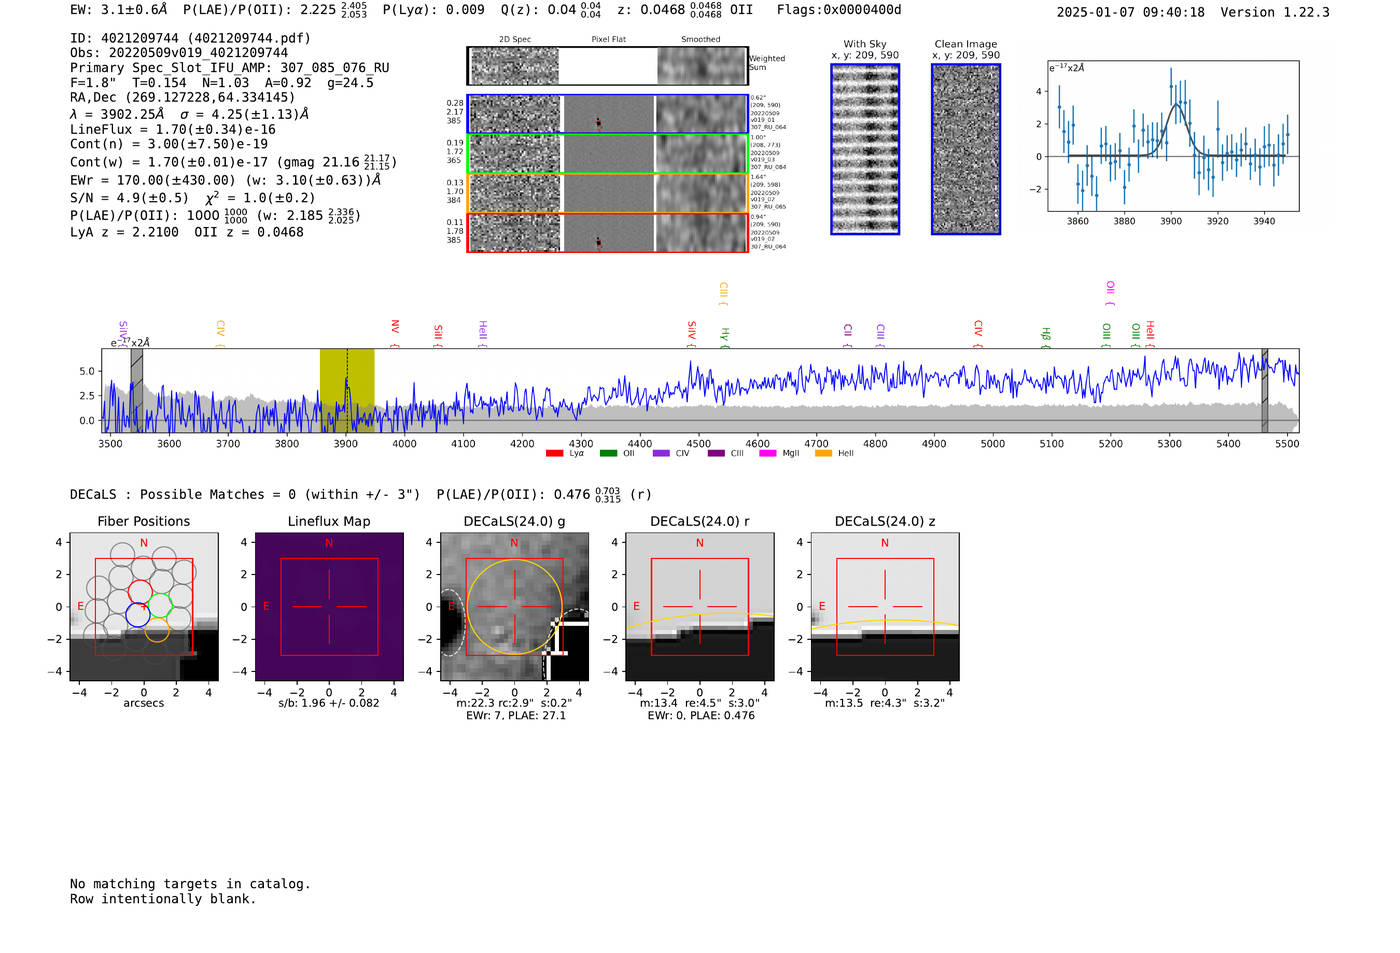
Task: Click the orange HeII legend swatch
Action: click(x=824, y=454)
